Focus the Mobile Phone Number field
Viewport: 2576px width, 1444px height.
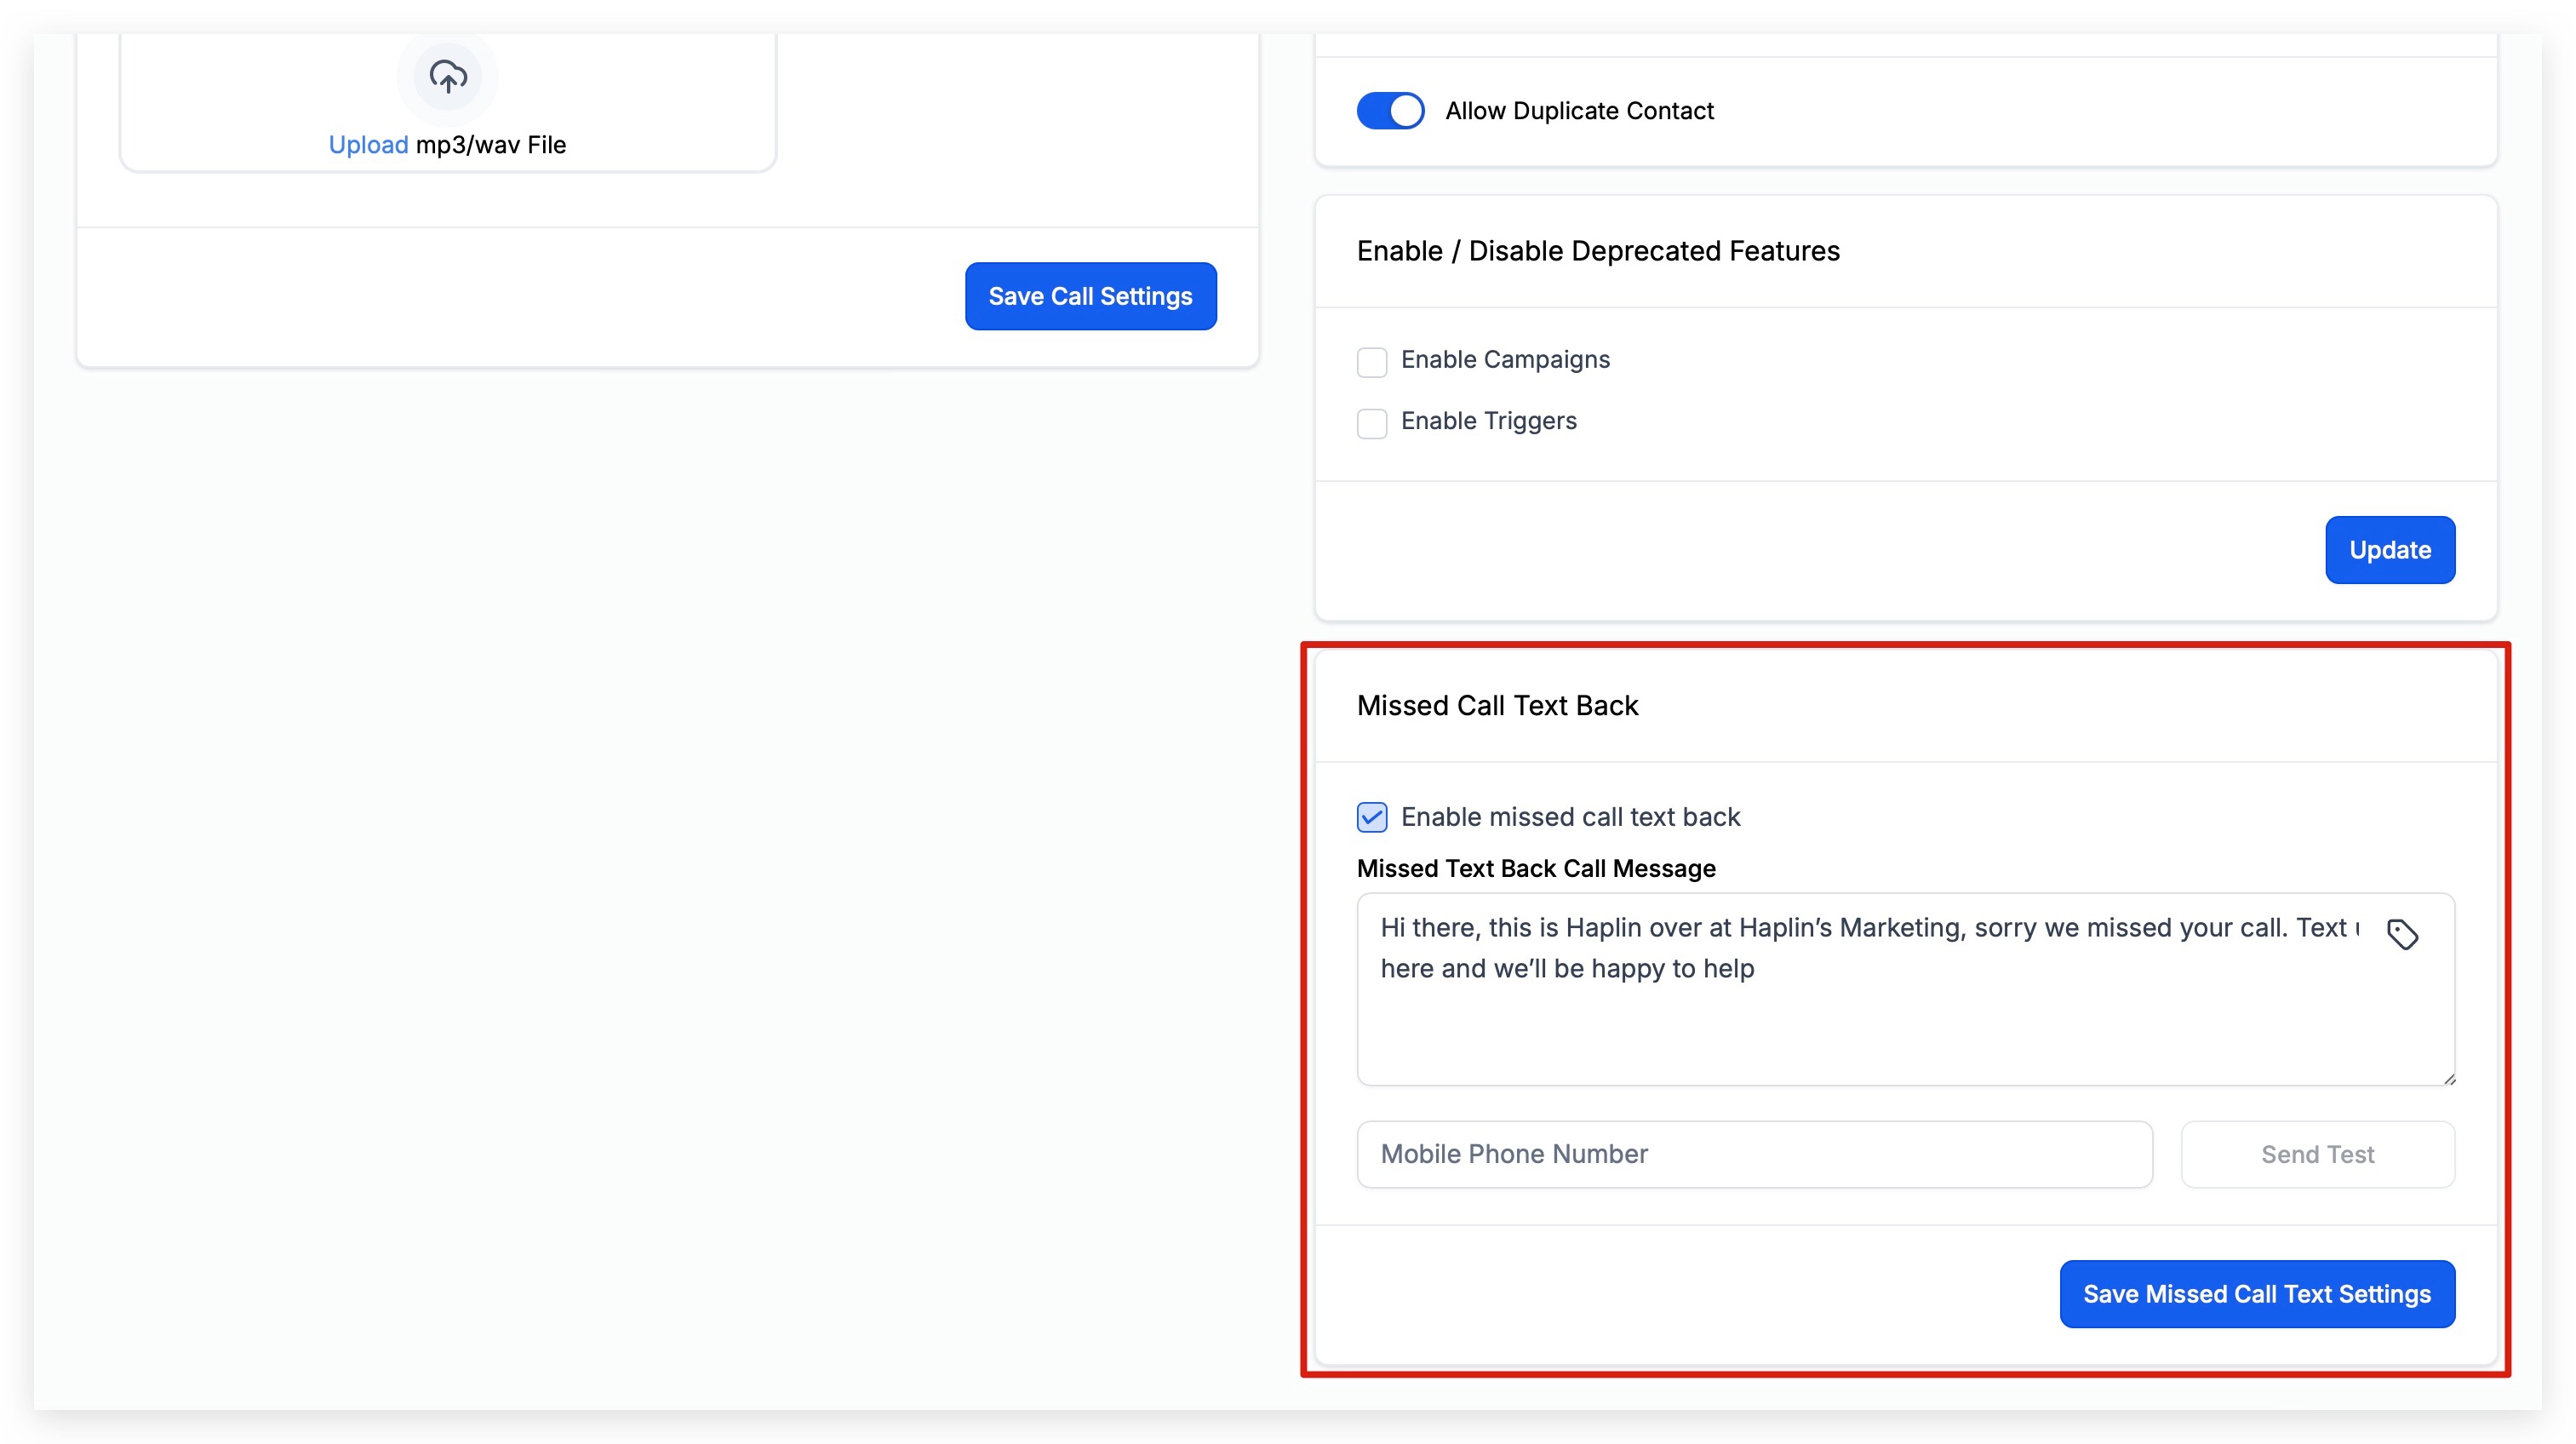(1755, 1154)
